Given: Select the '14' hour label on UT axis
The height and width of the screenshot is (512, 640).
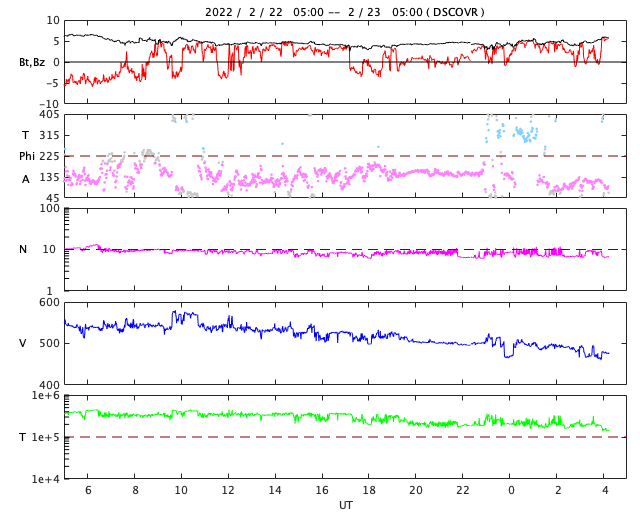Looking at the screenshot, I should [275, 490].
